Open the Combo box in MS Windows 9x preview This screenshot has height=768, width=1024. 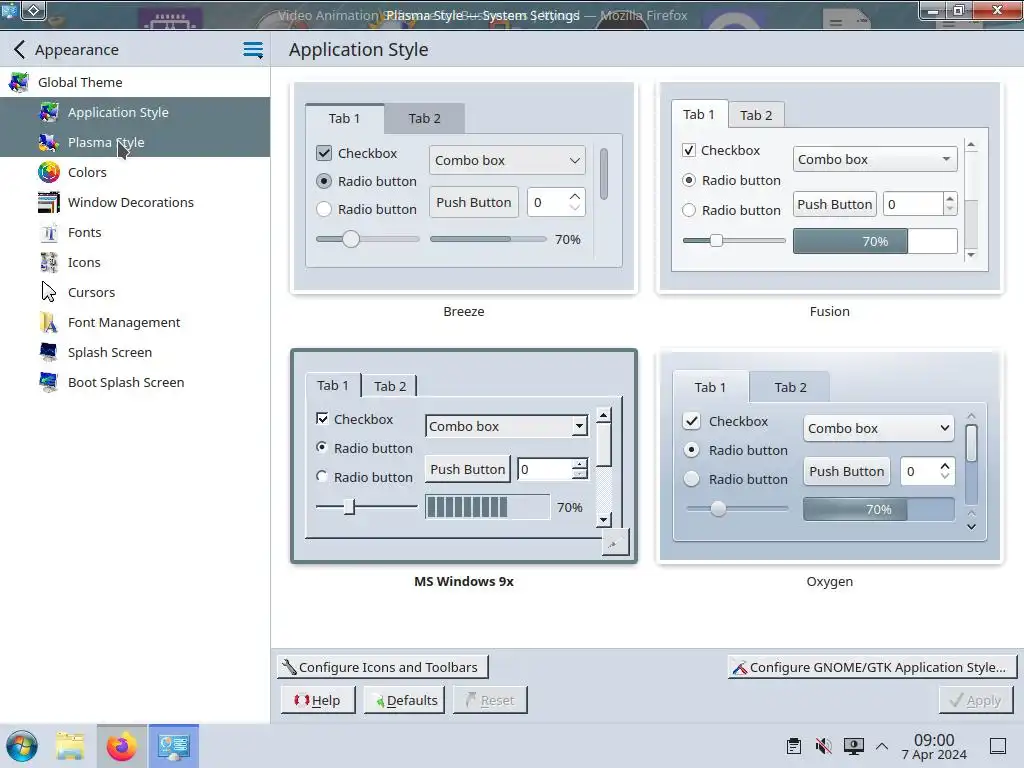tap(506, 426)
